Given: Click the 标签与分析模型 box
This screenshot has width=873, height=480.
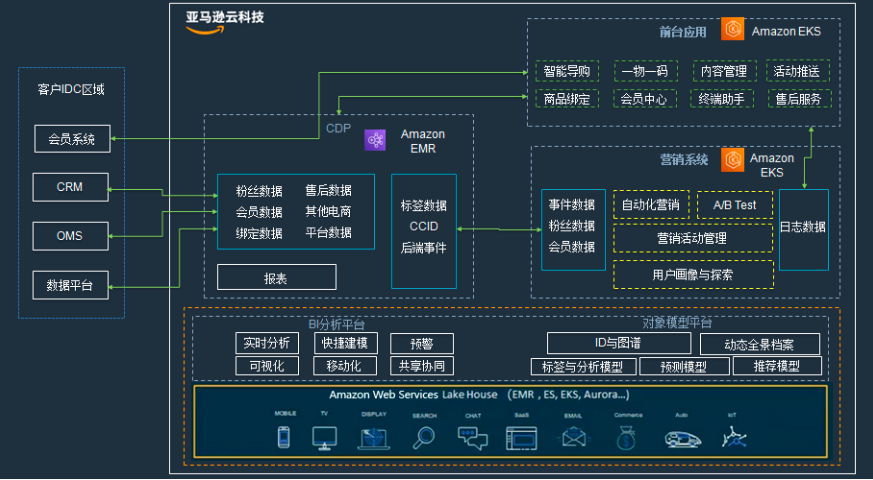Looking at the screenshot, I should tap(584, 366).
